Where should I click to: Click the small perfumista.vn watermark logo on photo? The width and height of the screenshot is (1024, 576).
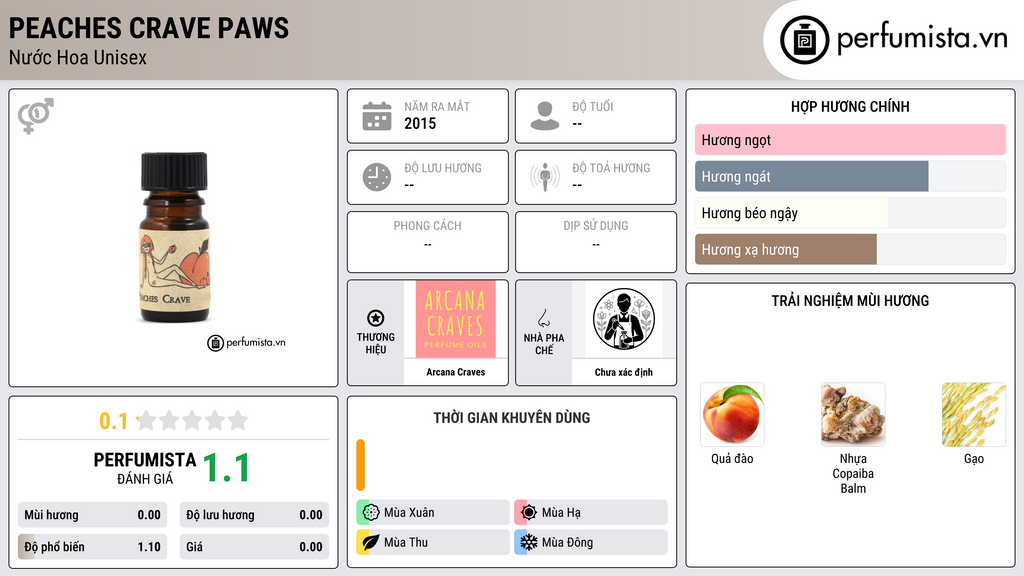pos(246,342)
